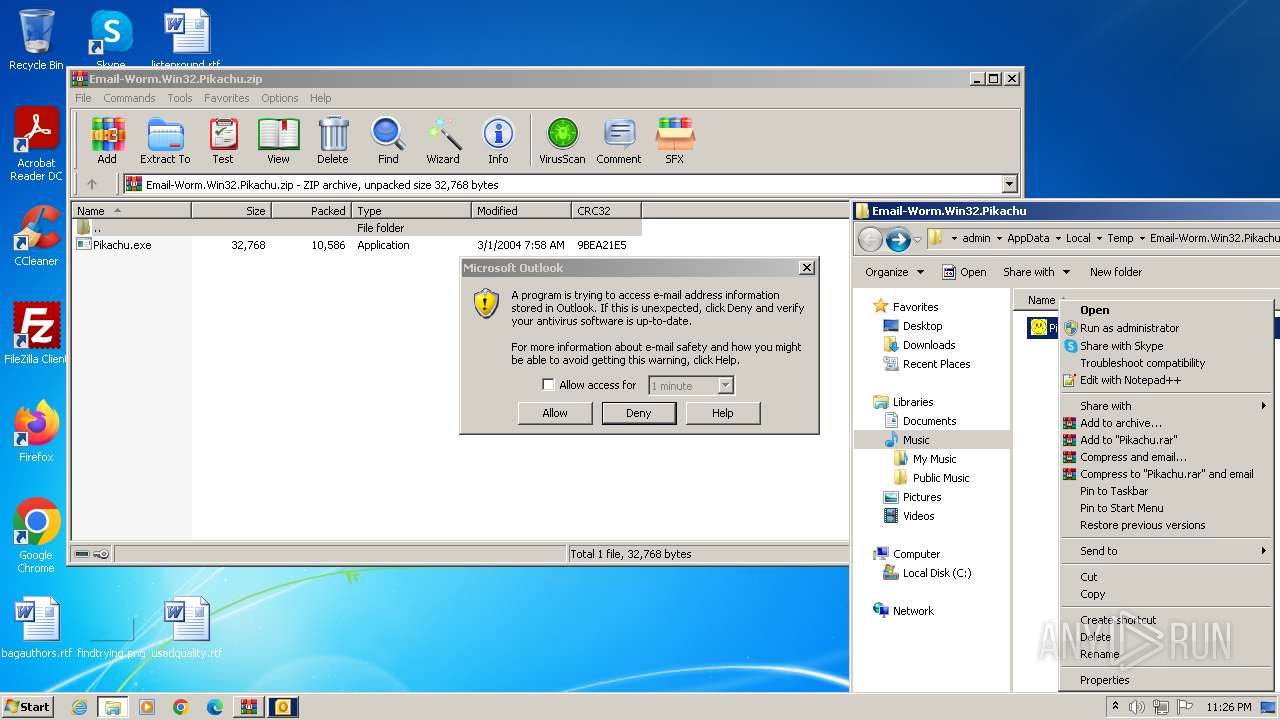Choose Run as administrator from context menu
This screenshot has height=720, width=1280.
(1166, 328)
